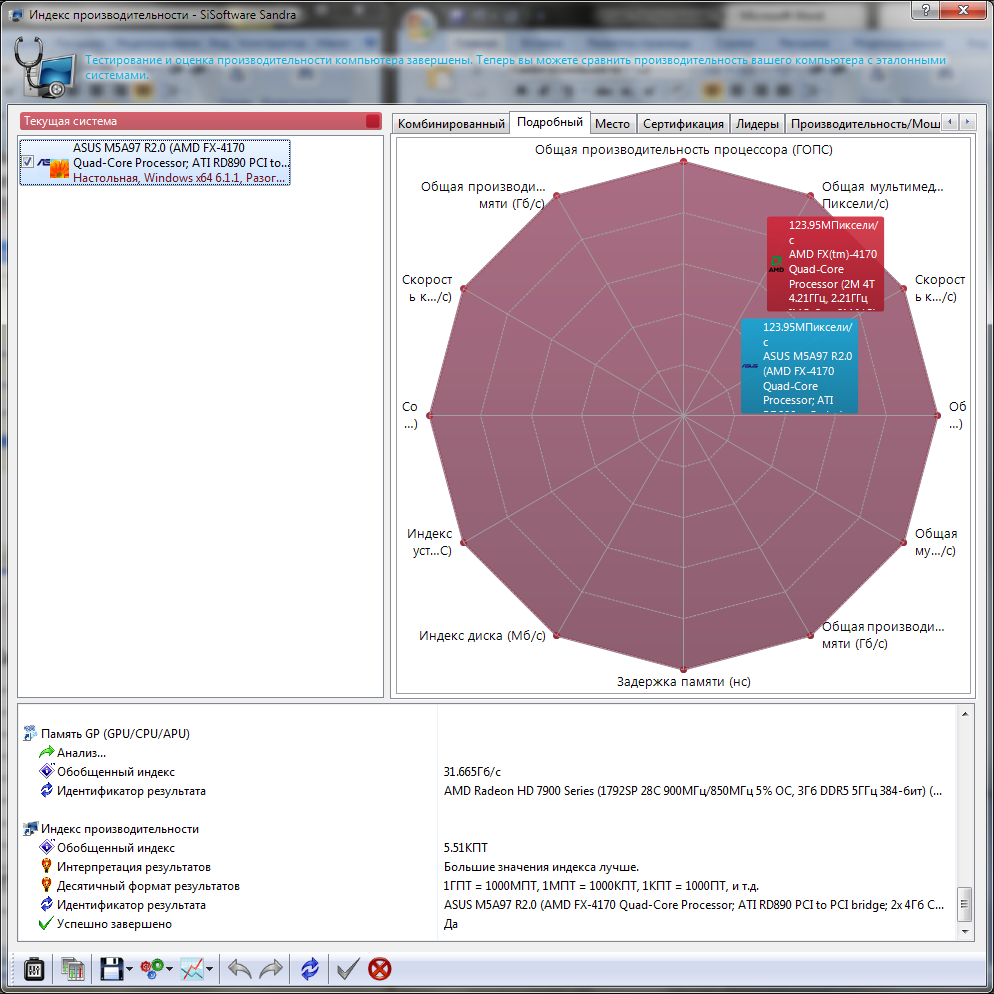This screenshot has height=994, width=994.
Task: Click the help question mark button
Action: pyautogui.click(x=926, y=10)
